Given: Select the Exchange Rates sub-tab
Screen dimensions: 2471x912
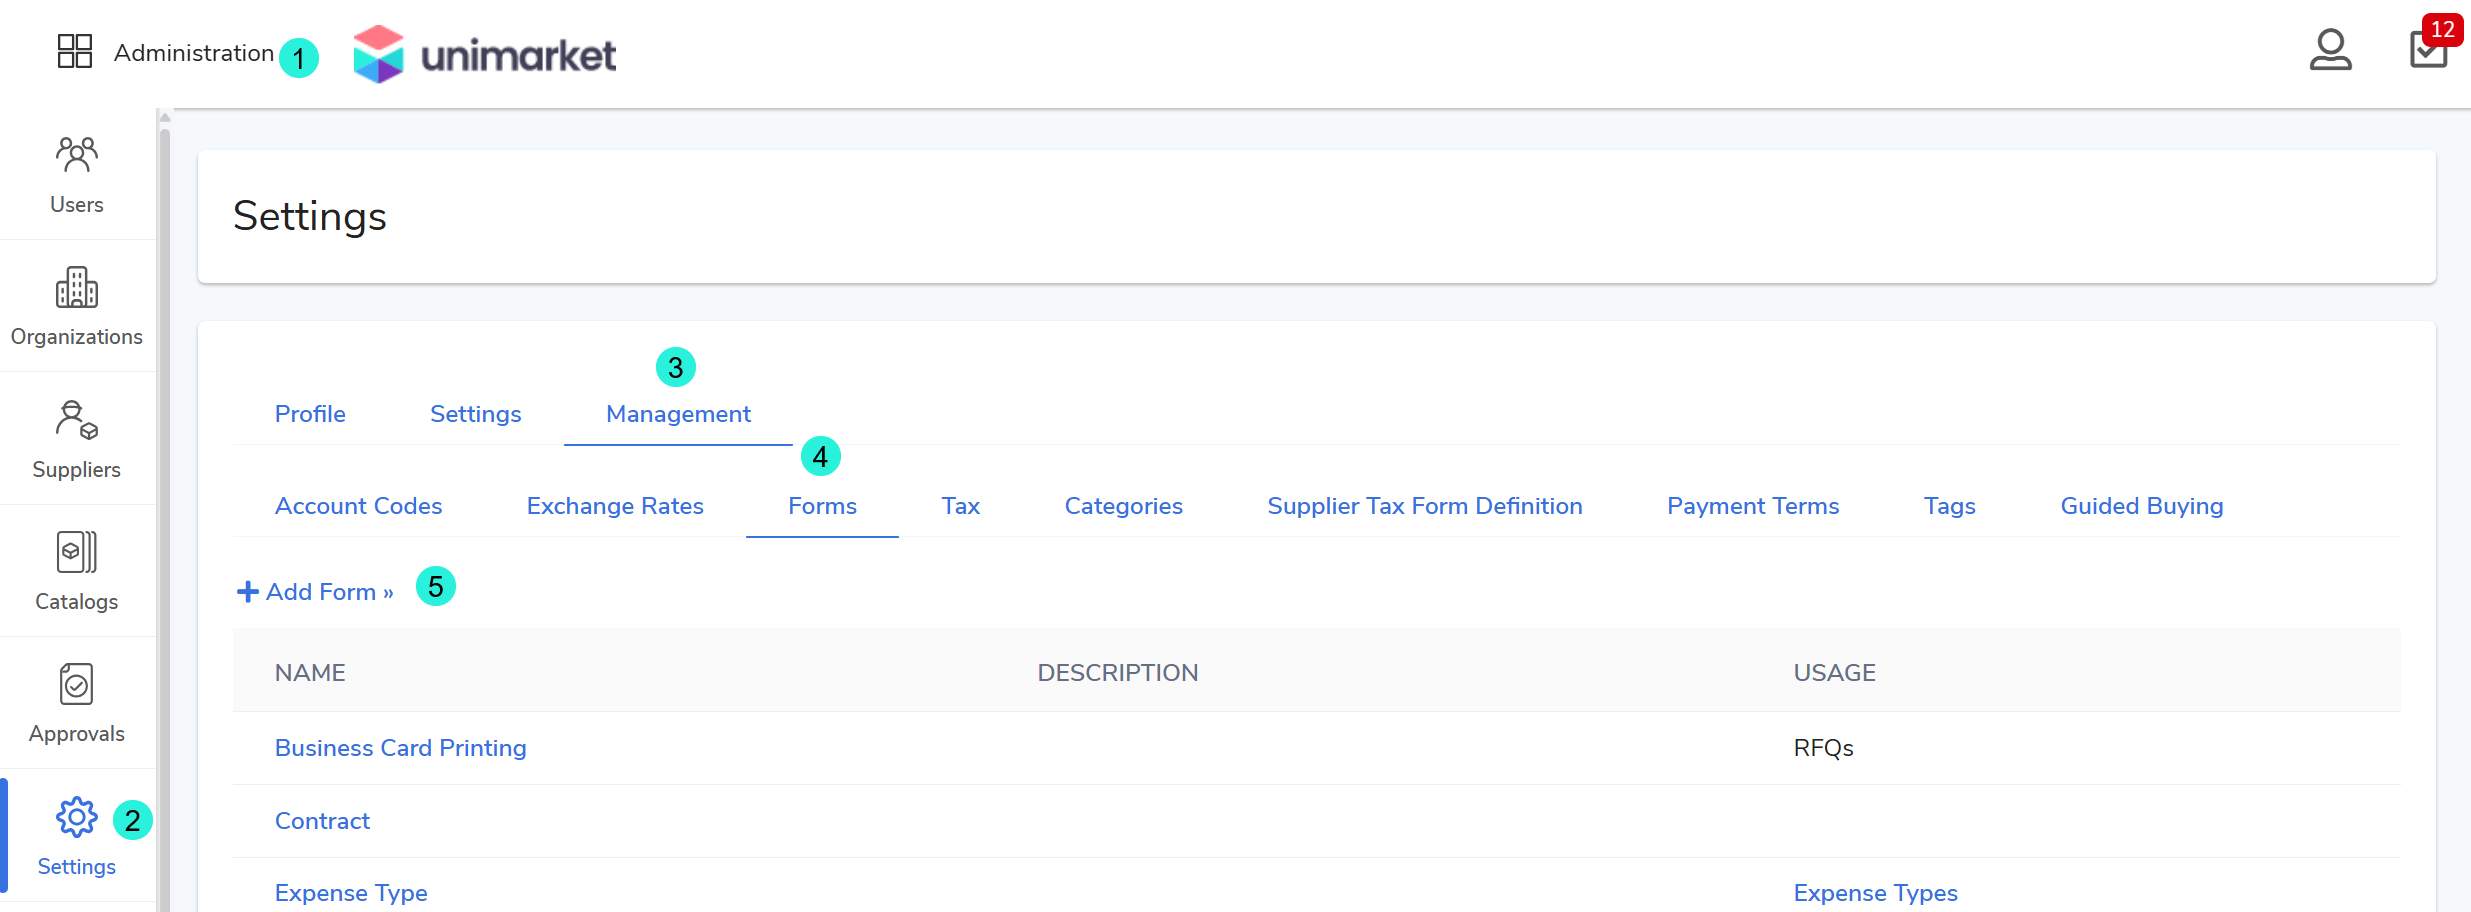Looking at the screenshot, I should tap(615, 506).
